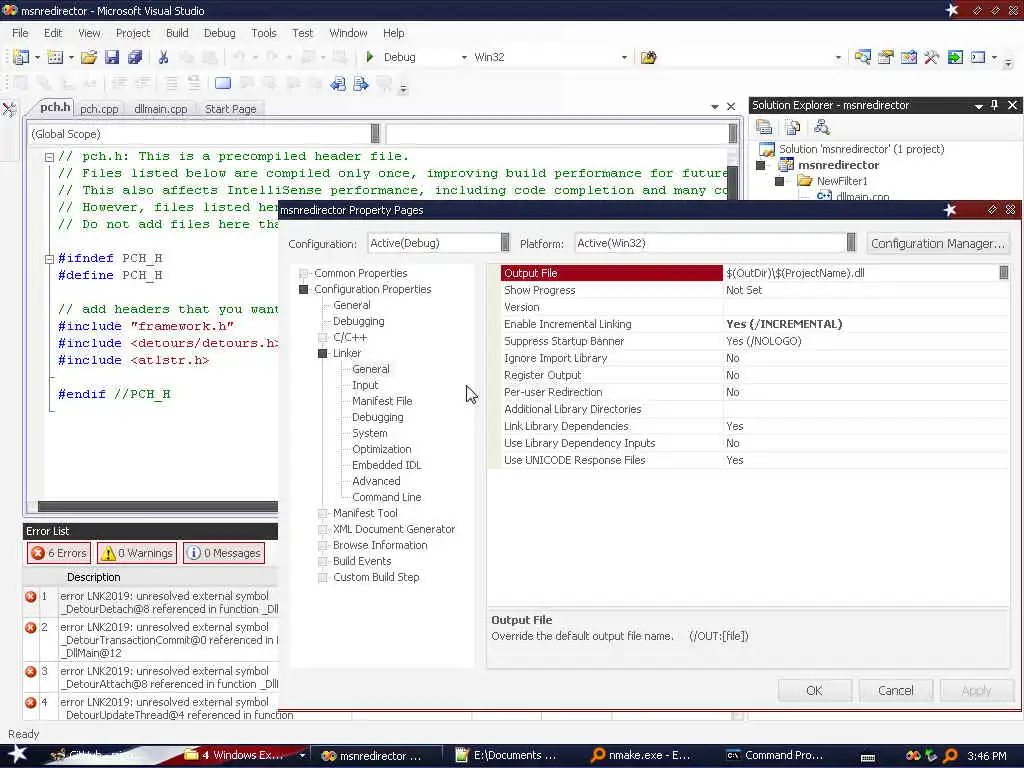The width and height of the screenshot is (1024, 768).
Task: Toggle the 0 Warnings filter
Action: 138,553
